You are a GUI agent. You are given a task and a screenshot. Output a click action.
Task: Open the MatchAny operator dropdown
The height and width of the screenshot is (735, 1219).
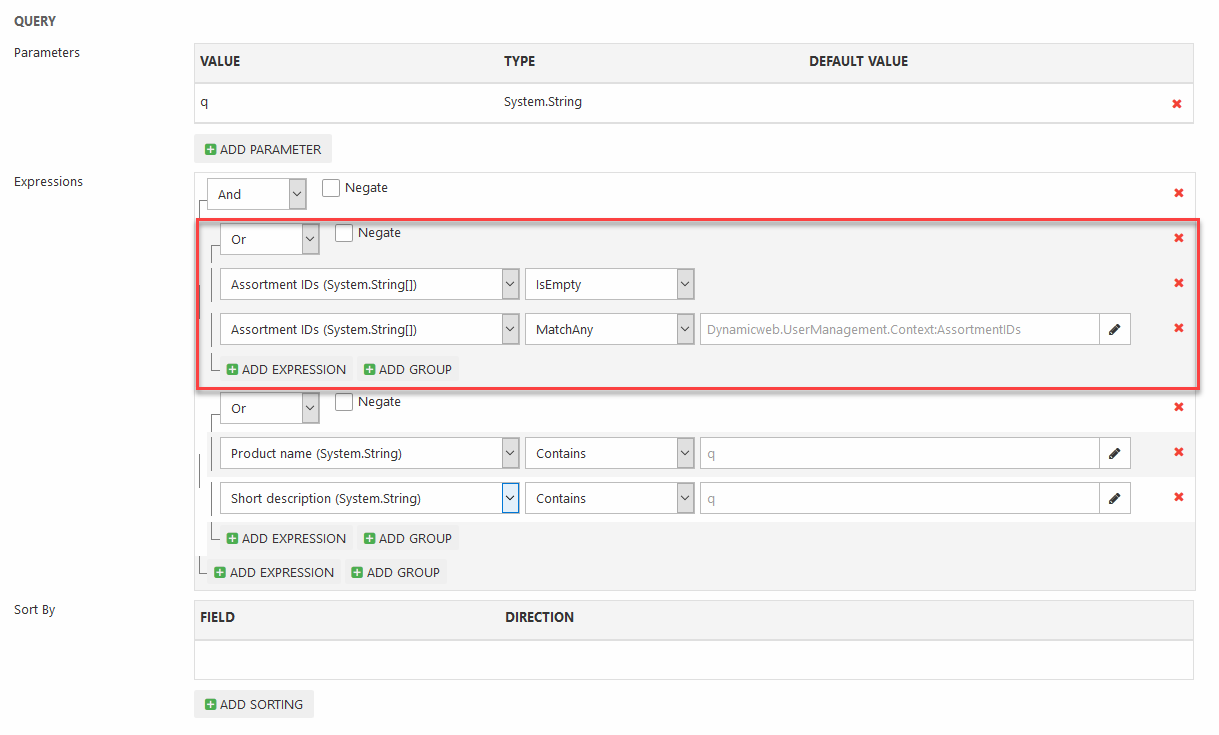pyautogui.click(x=609, y=329)
